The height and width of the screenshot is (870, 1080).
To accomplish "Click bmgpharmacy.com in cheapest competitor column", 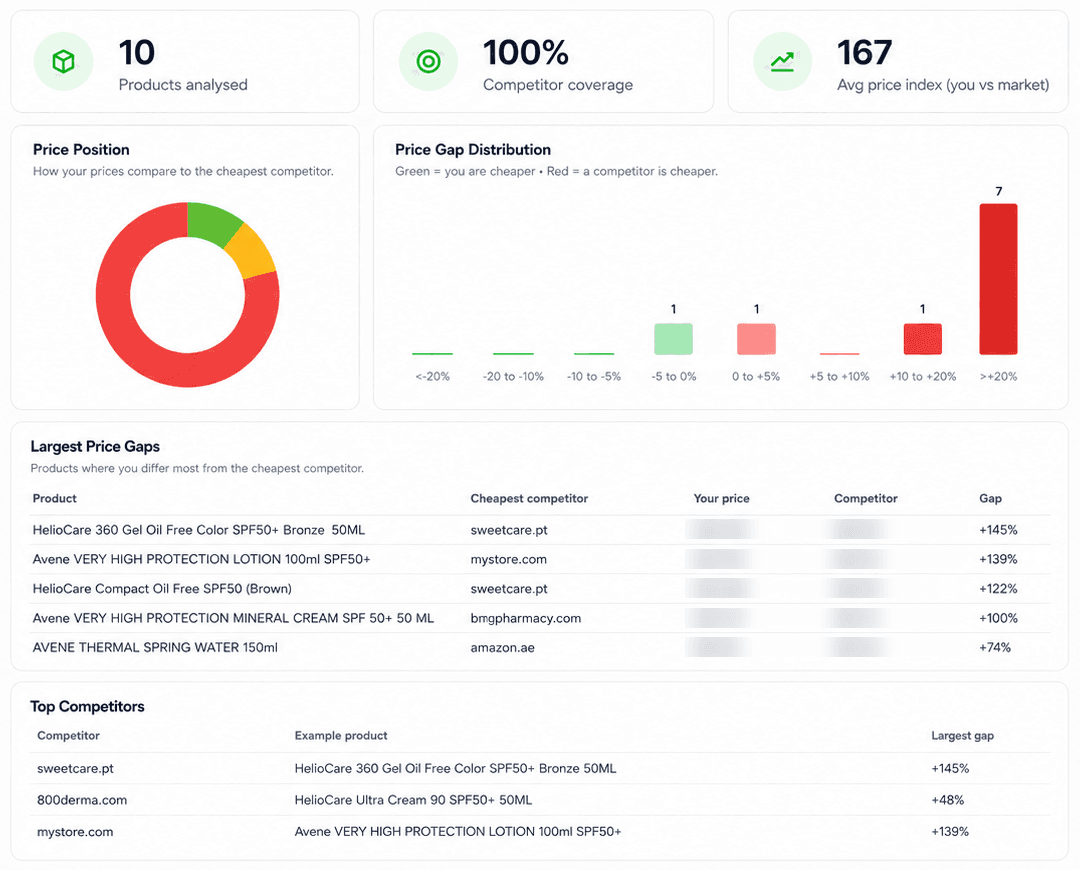I will (526, 618).
